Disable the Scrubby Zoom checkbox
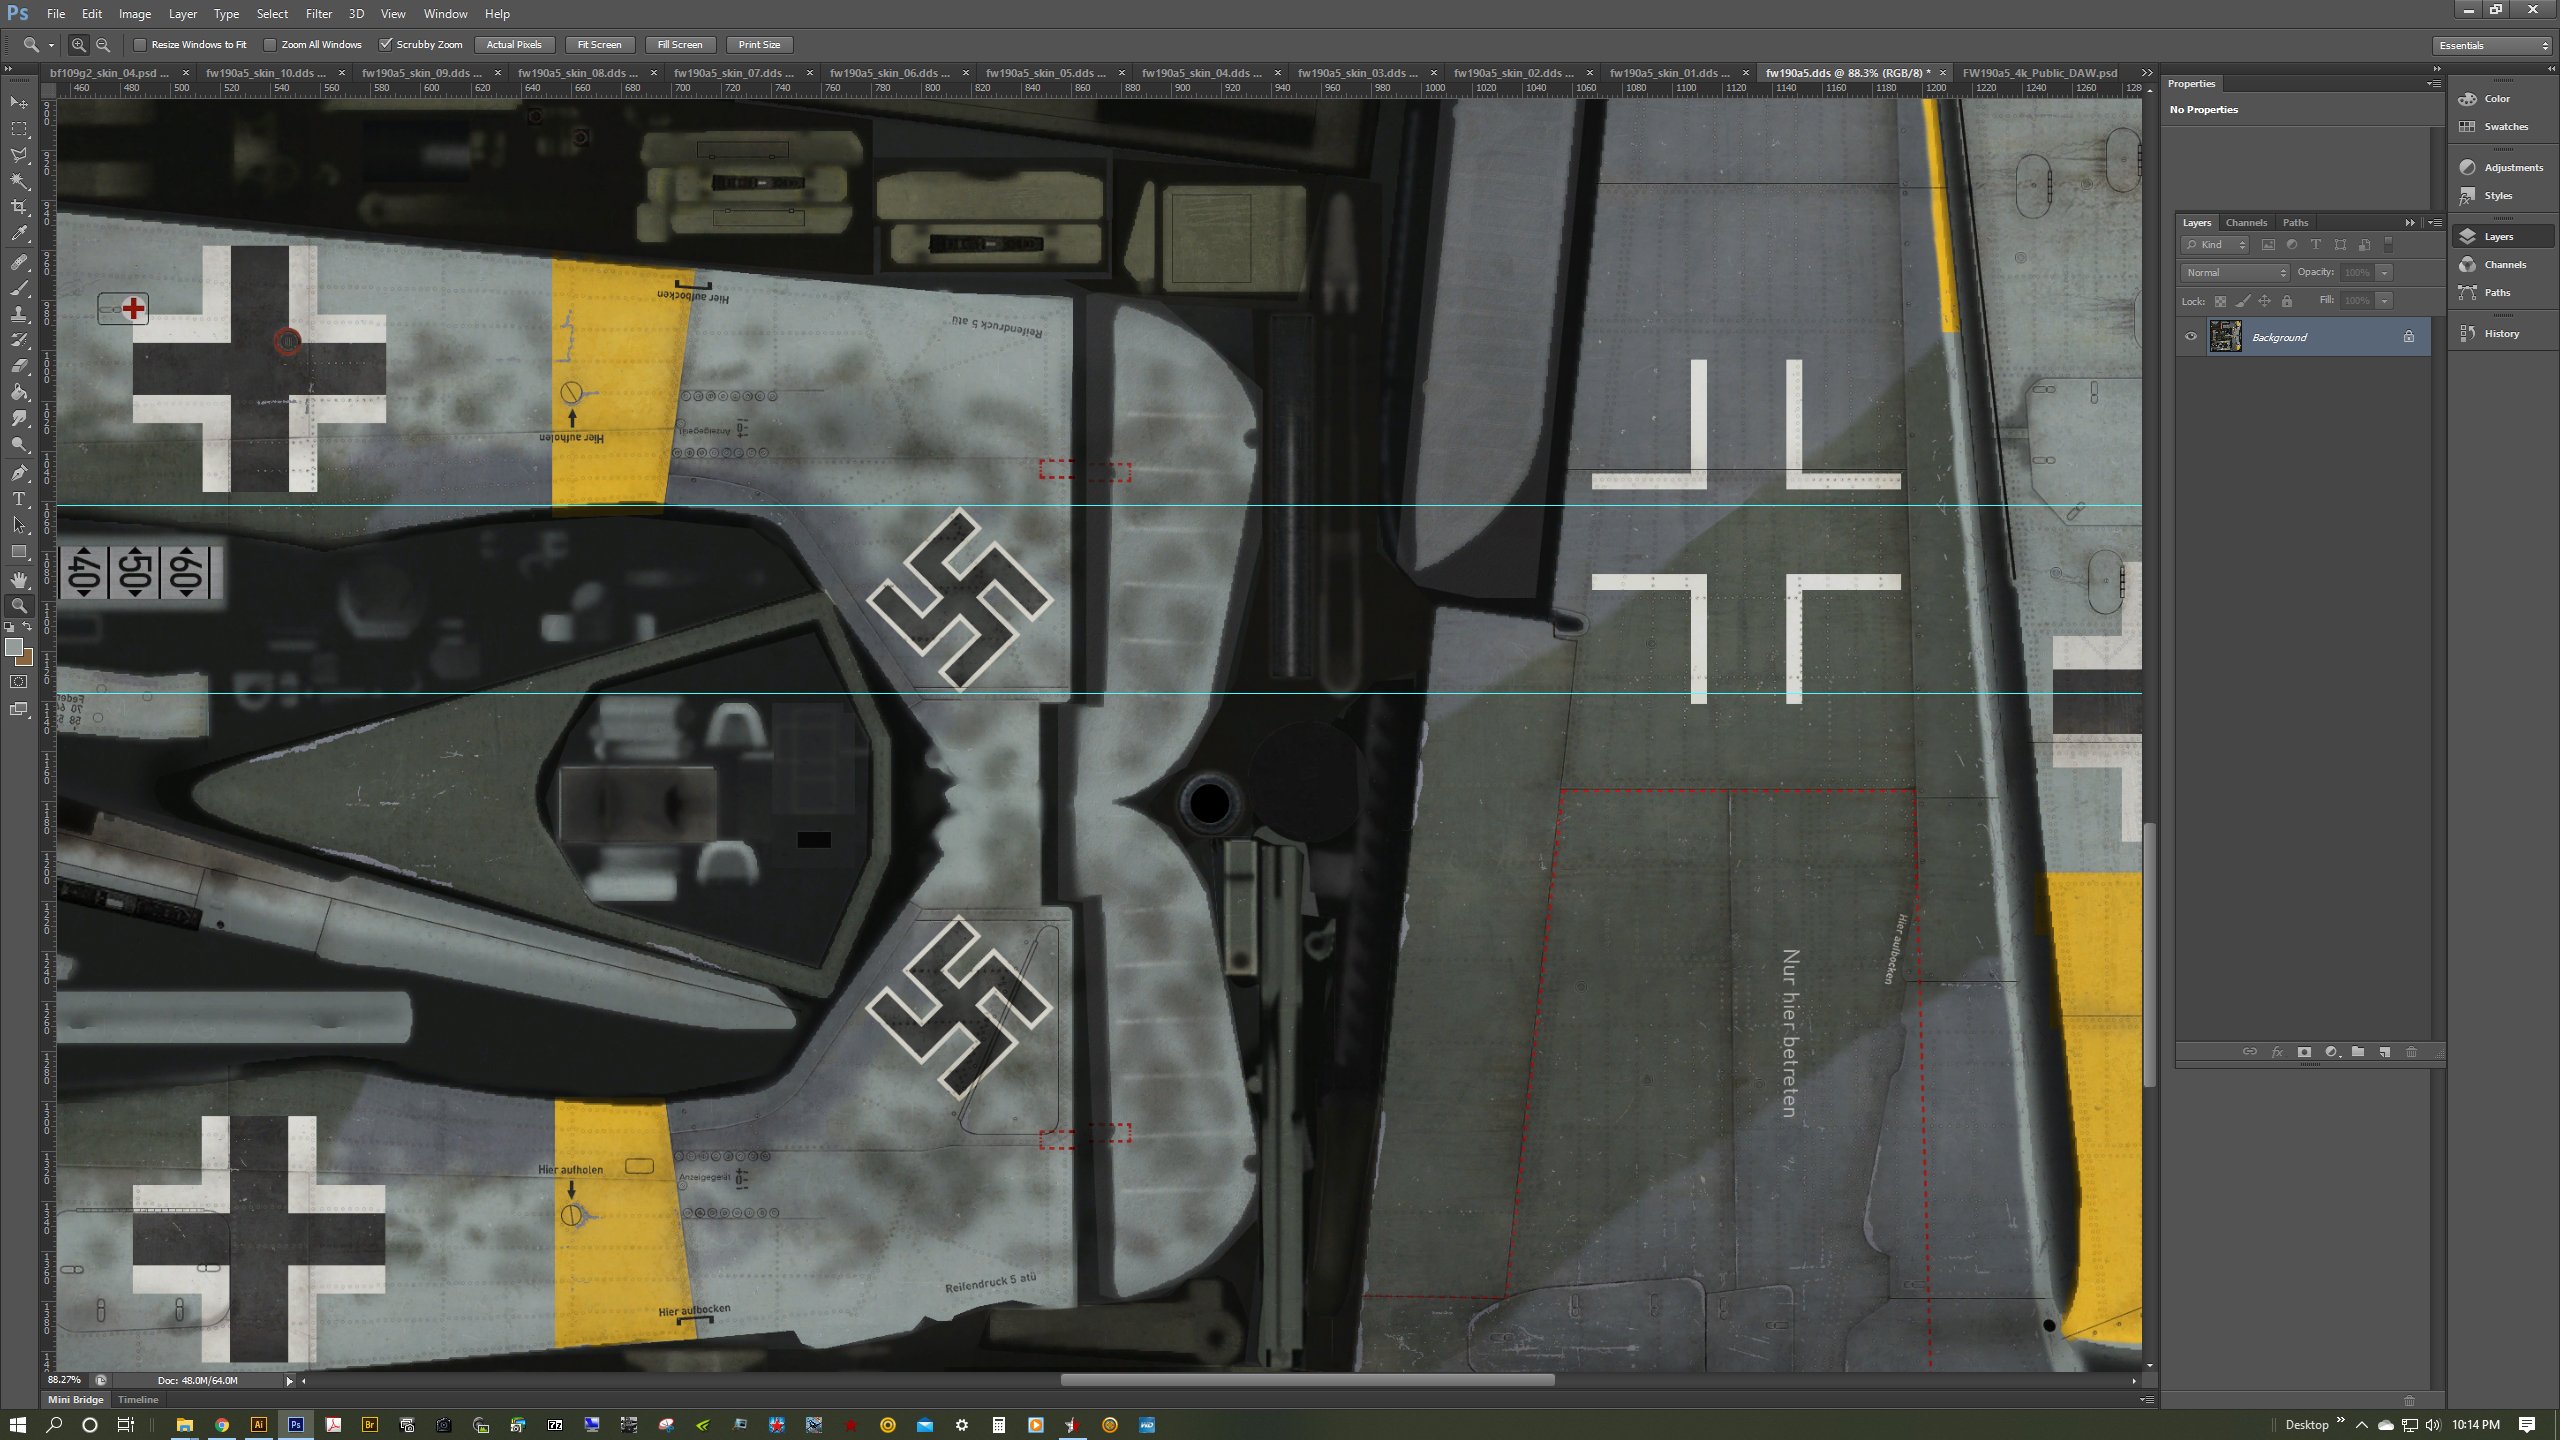 pyautogui.click(x=386, y=45)
